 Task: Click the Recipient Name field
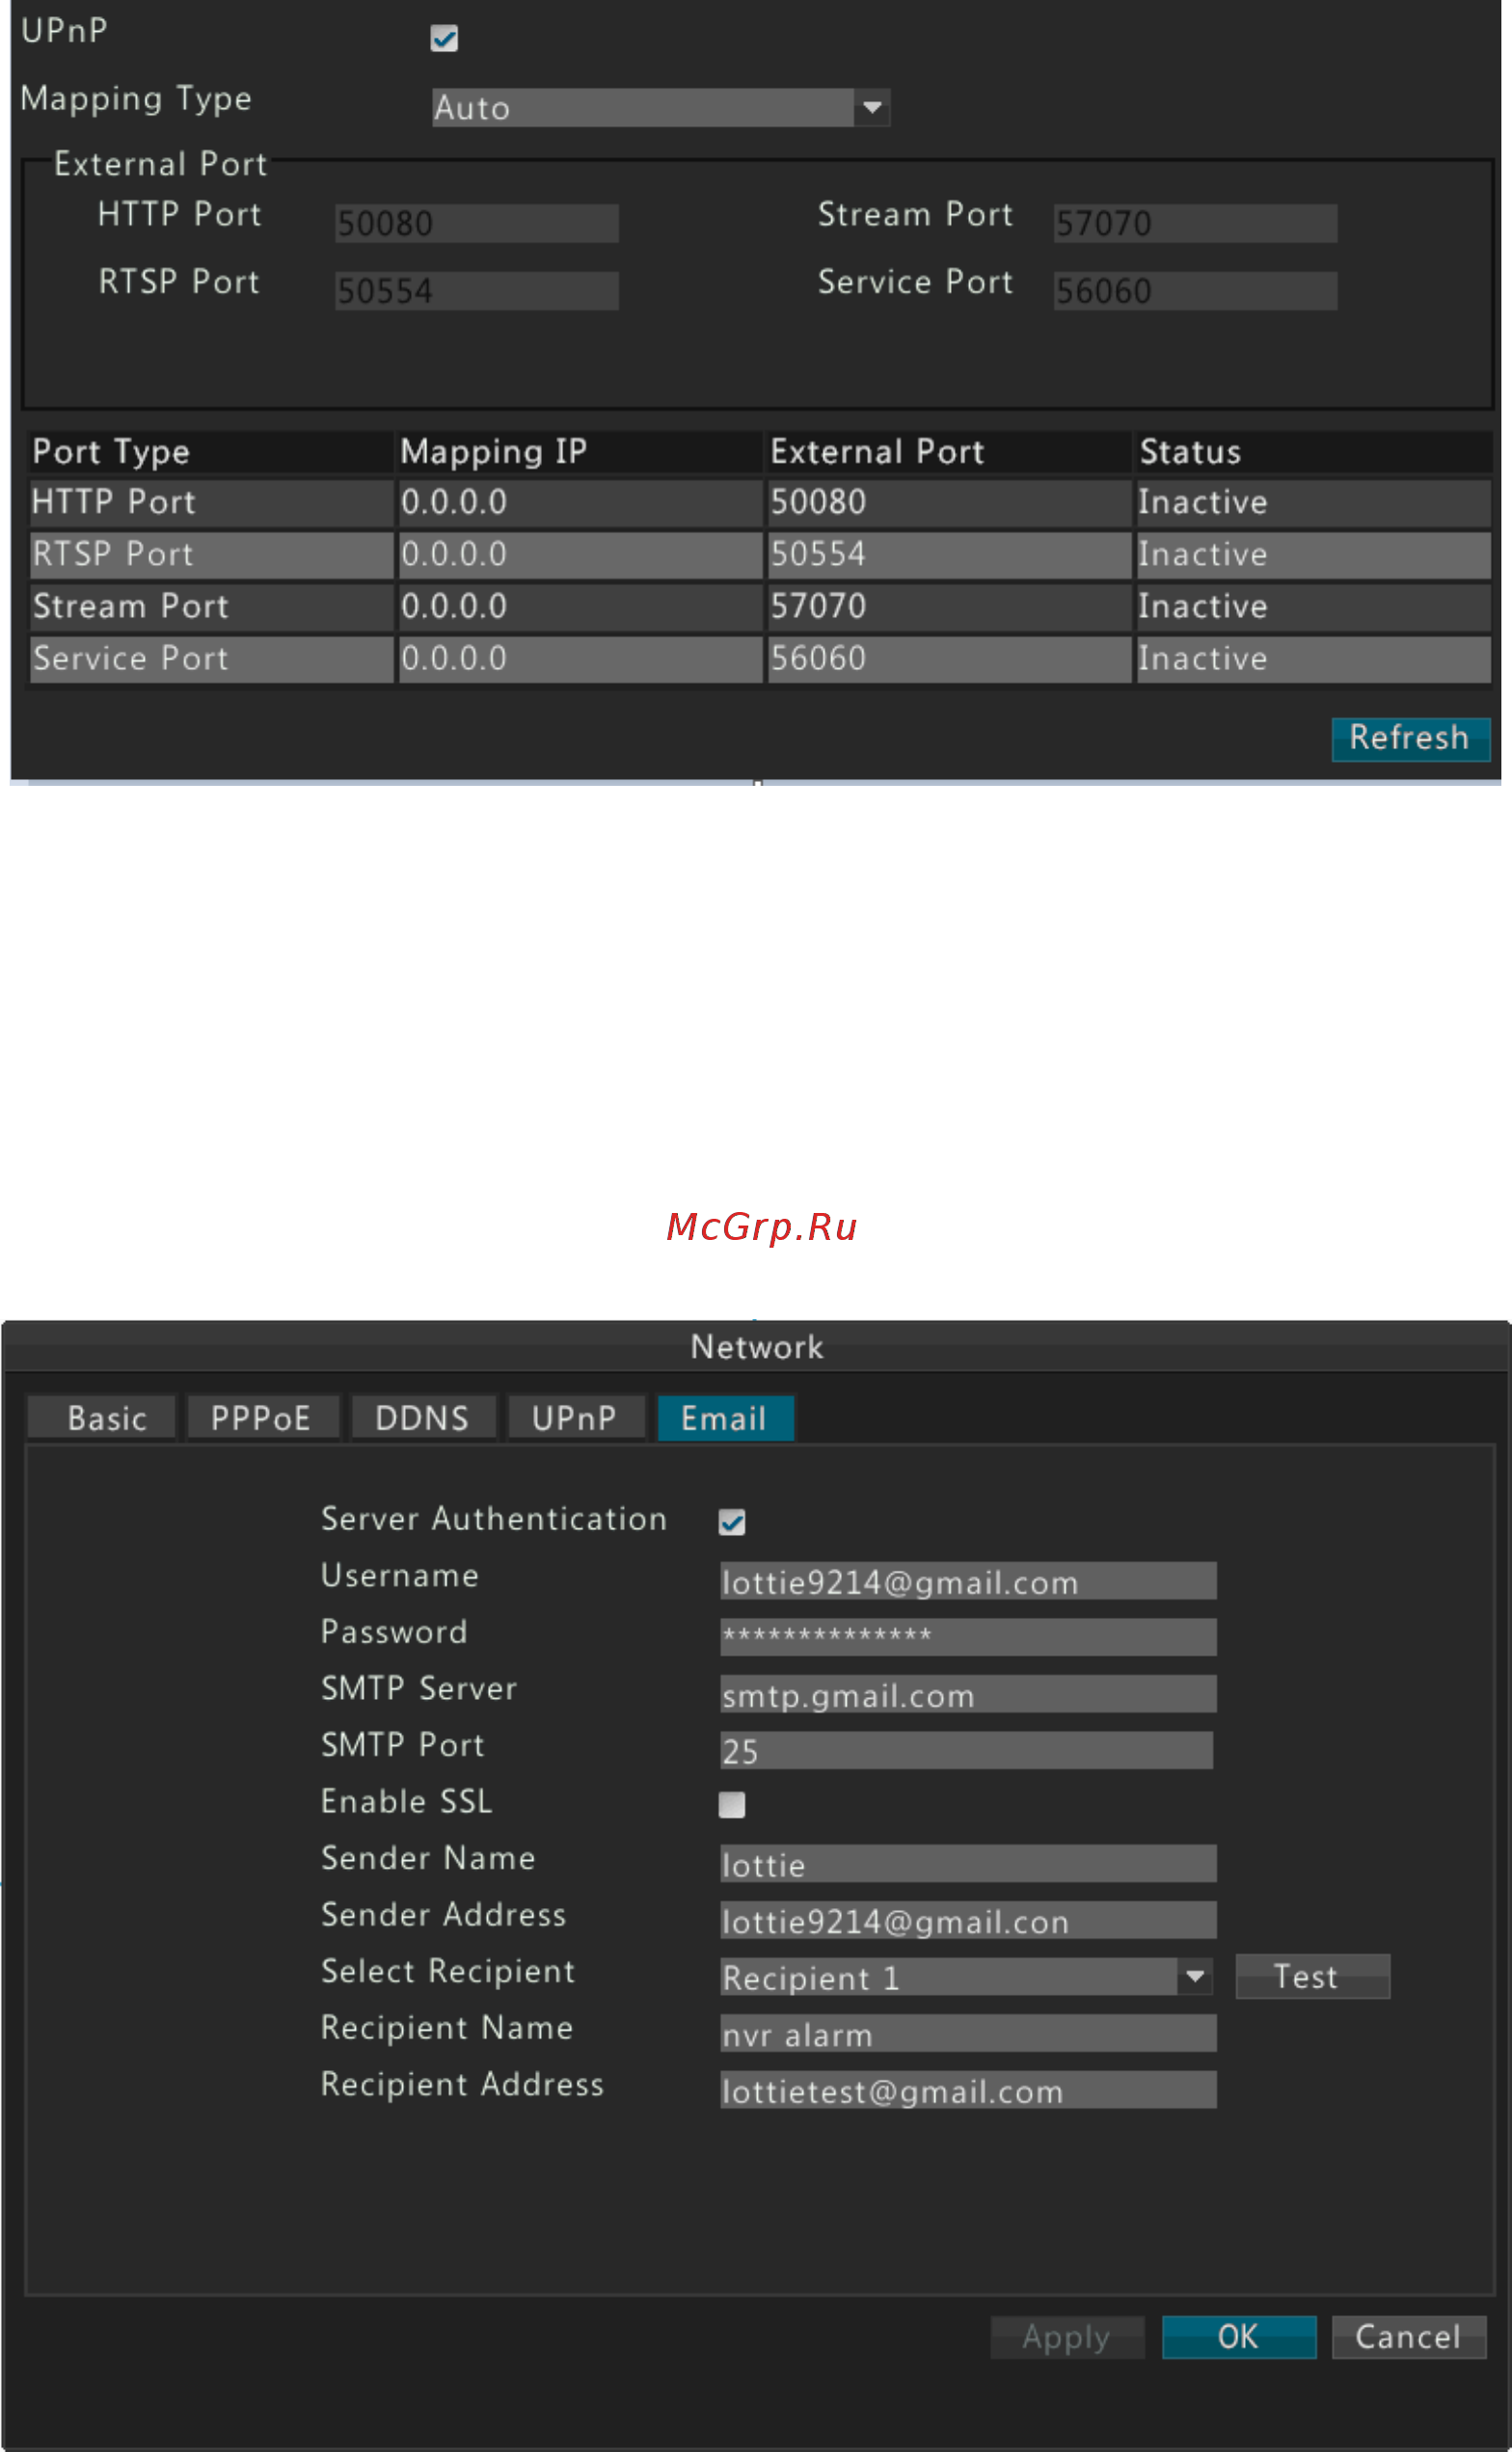[968, 2033]
